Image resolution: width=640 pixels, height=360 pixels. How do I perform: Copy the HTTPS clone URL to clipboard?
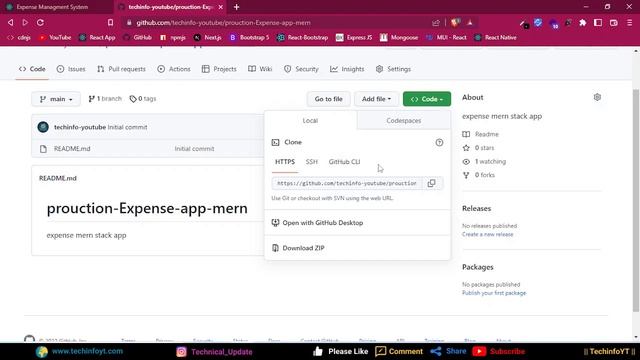coord(431,183)
